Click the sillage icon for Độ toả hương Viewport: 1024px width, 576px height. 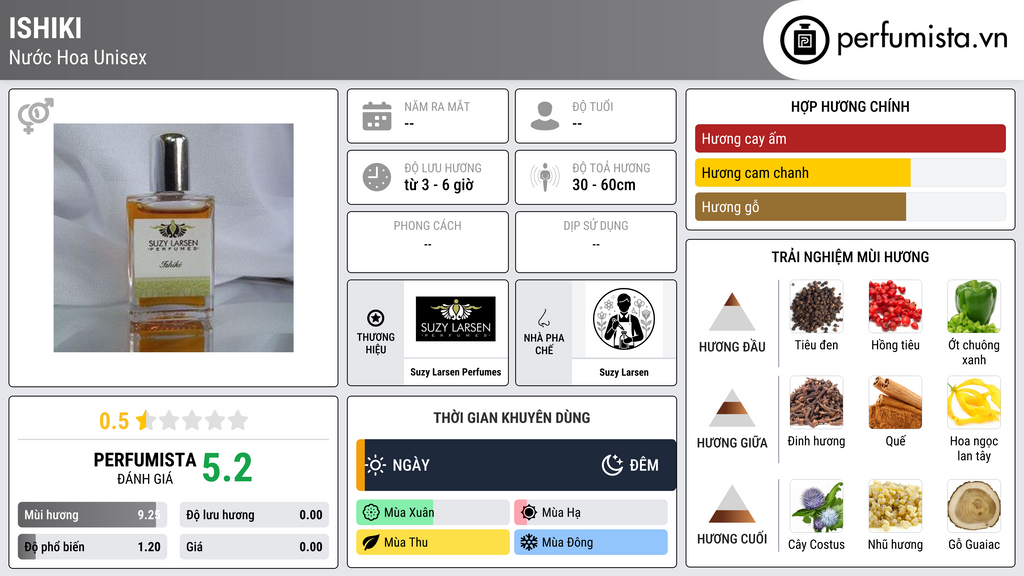(545, 177)
